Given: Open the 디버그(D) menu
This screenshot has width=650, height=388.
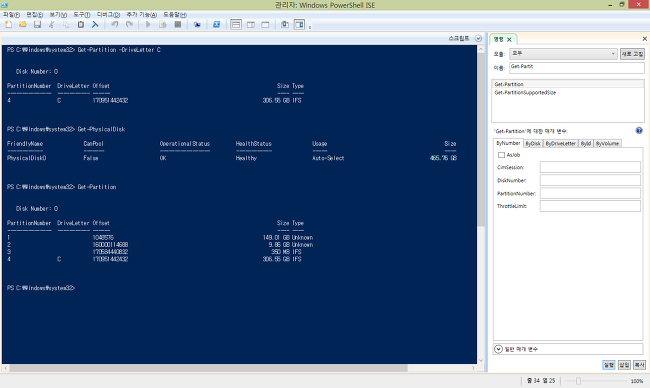Looking at the screenshot, I should [108, 15].
